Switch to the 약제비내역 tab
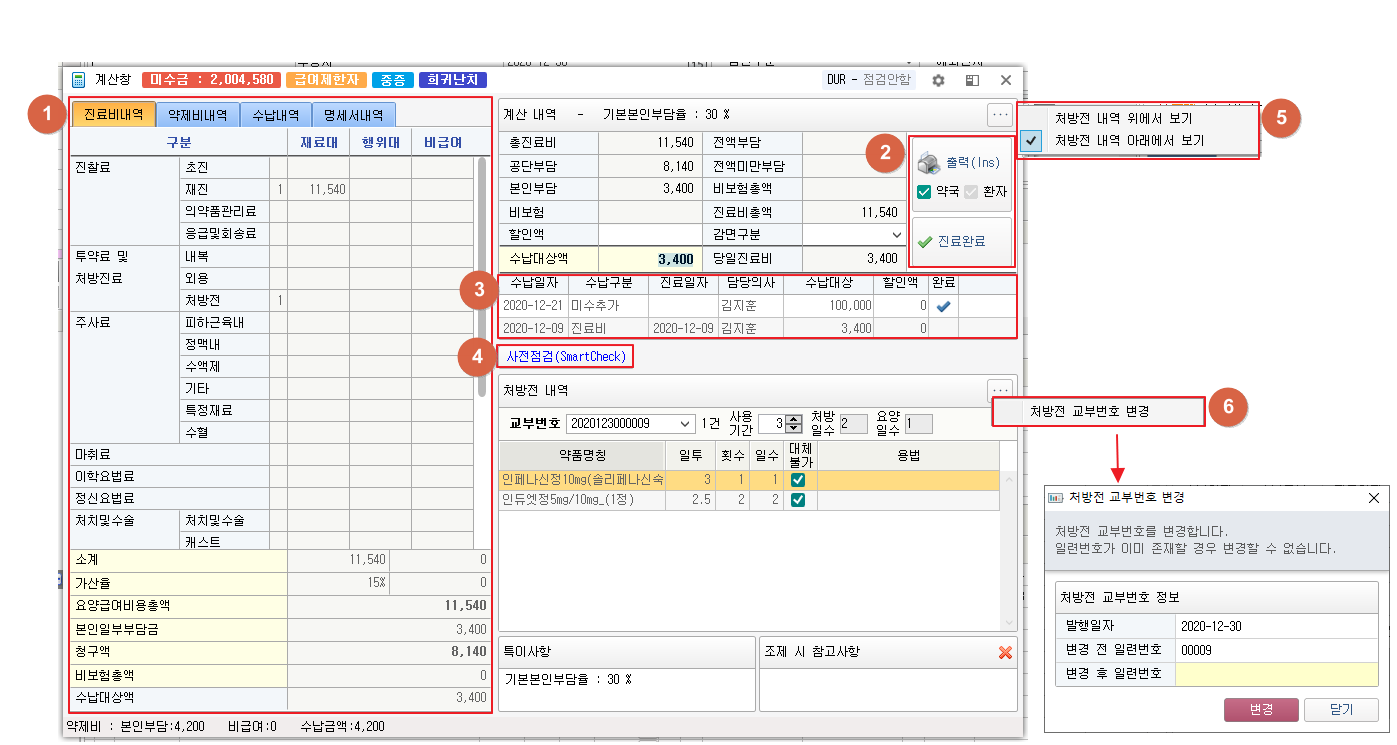This screenshot has height=745, width=1397. click(x=198, y=115)
